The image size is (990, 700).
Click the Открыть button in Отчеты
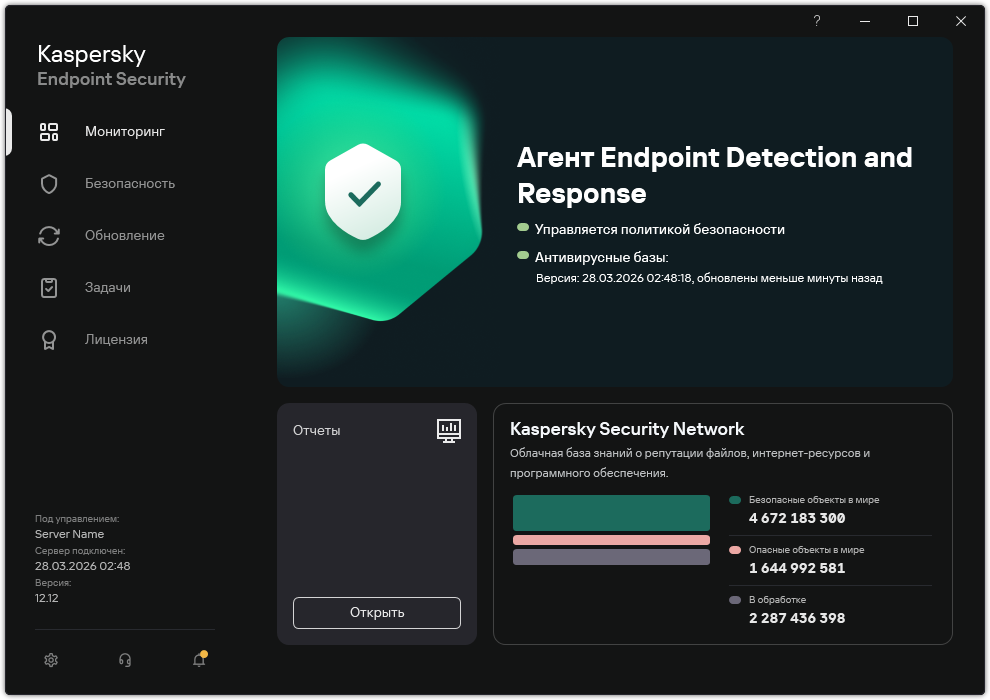377,613
